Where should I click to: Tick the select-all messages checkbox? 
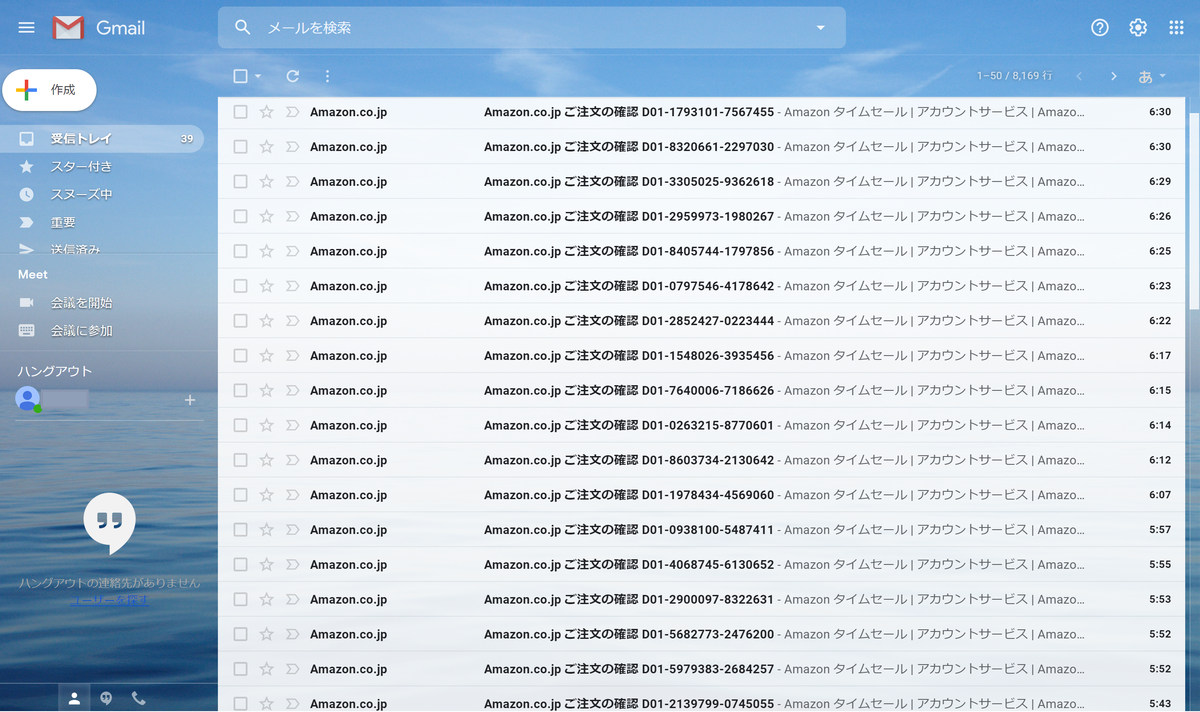240,76
